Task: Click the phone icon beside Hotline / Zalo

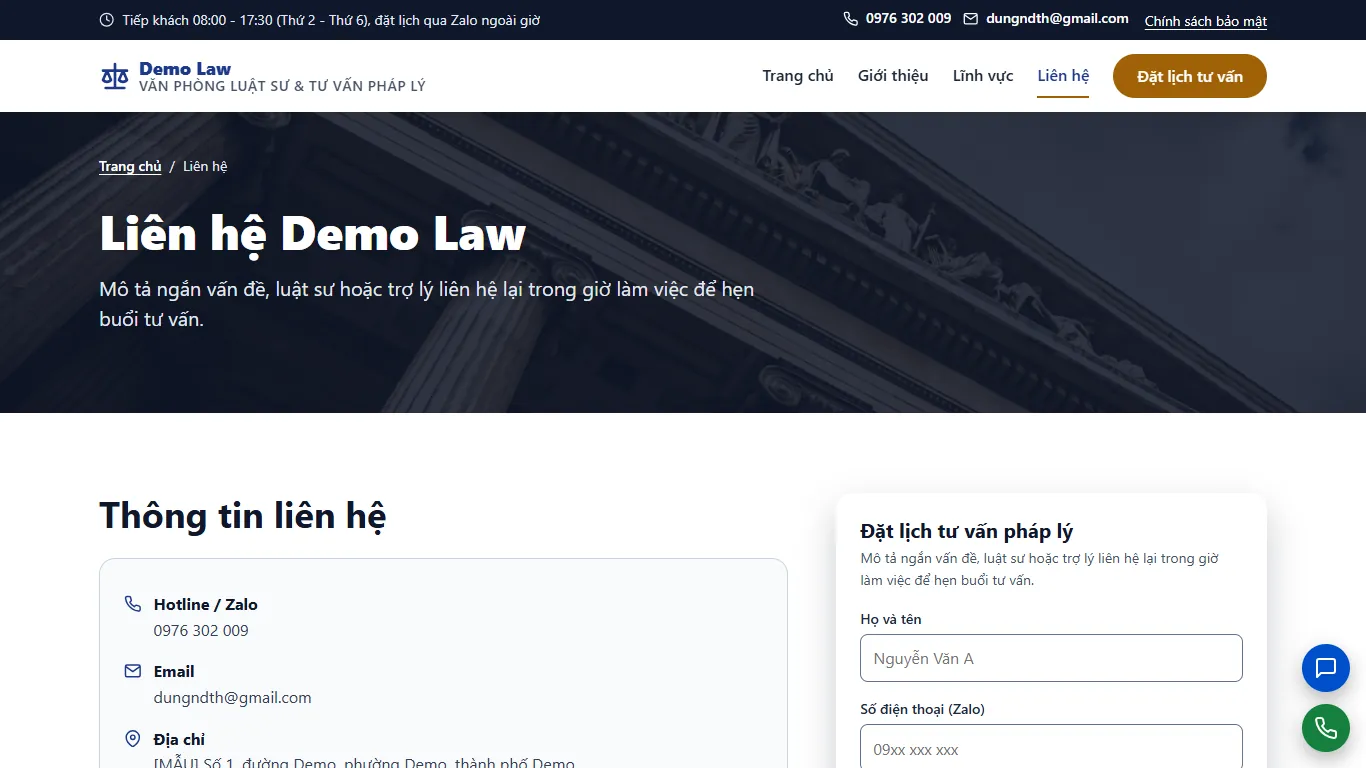Action: (133, 604)
